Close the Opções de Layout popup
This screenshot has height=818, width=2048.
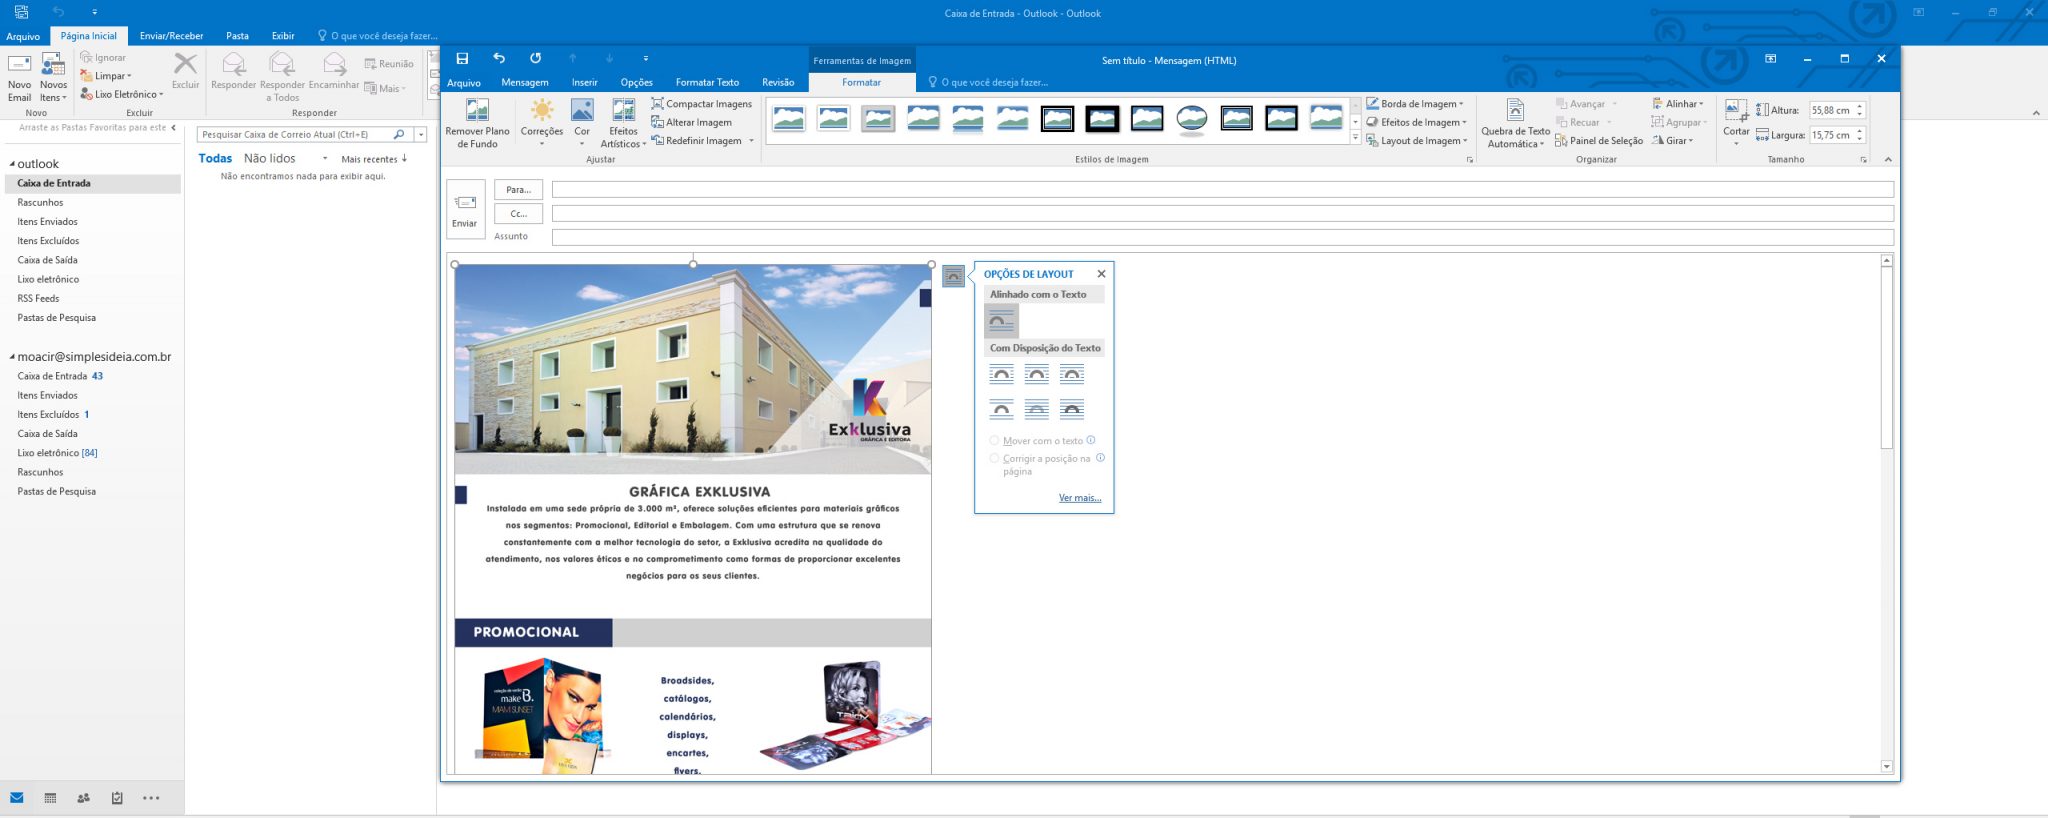[1101, 274]
